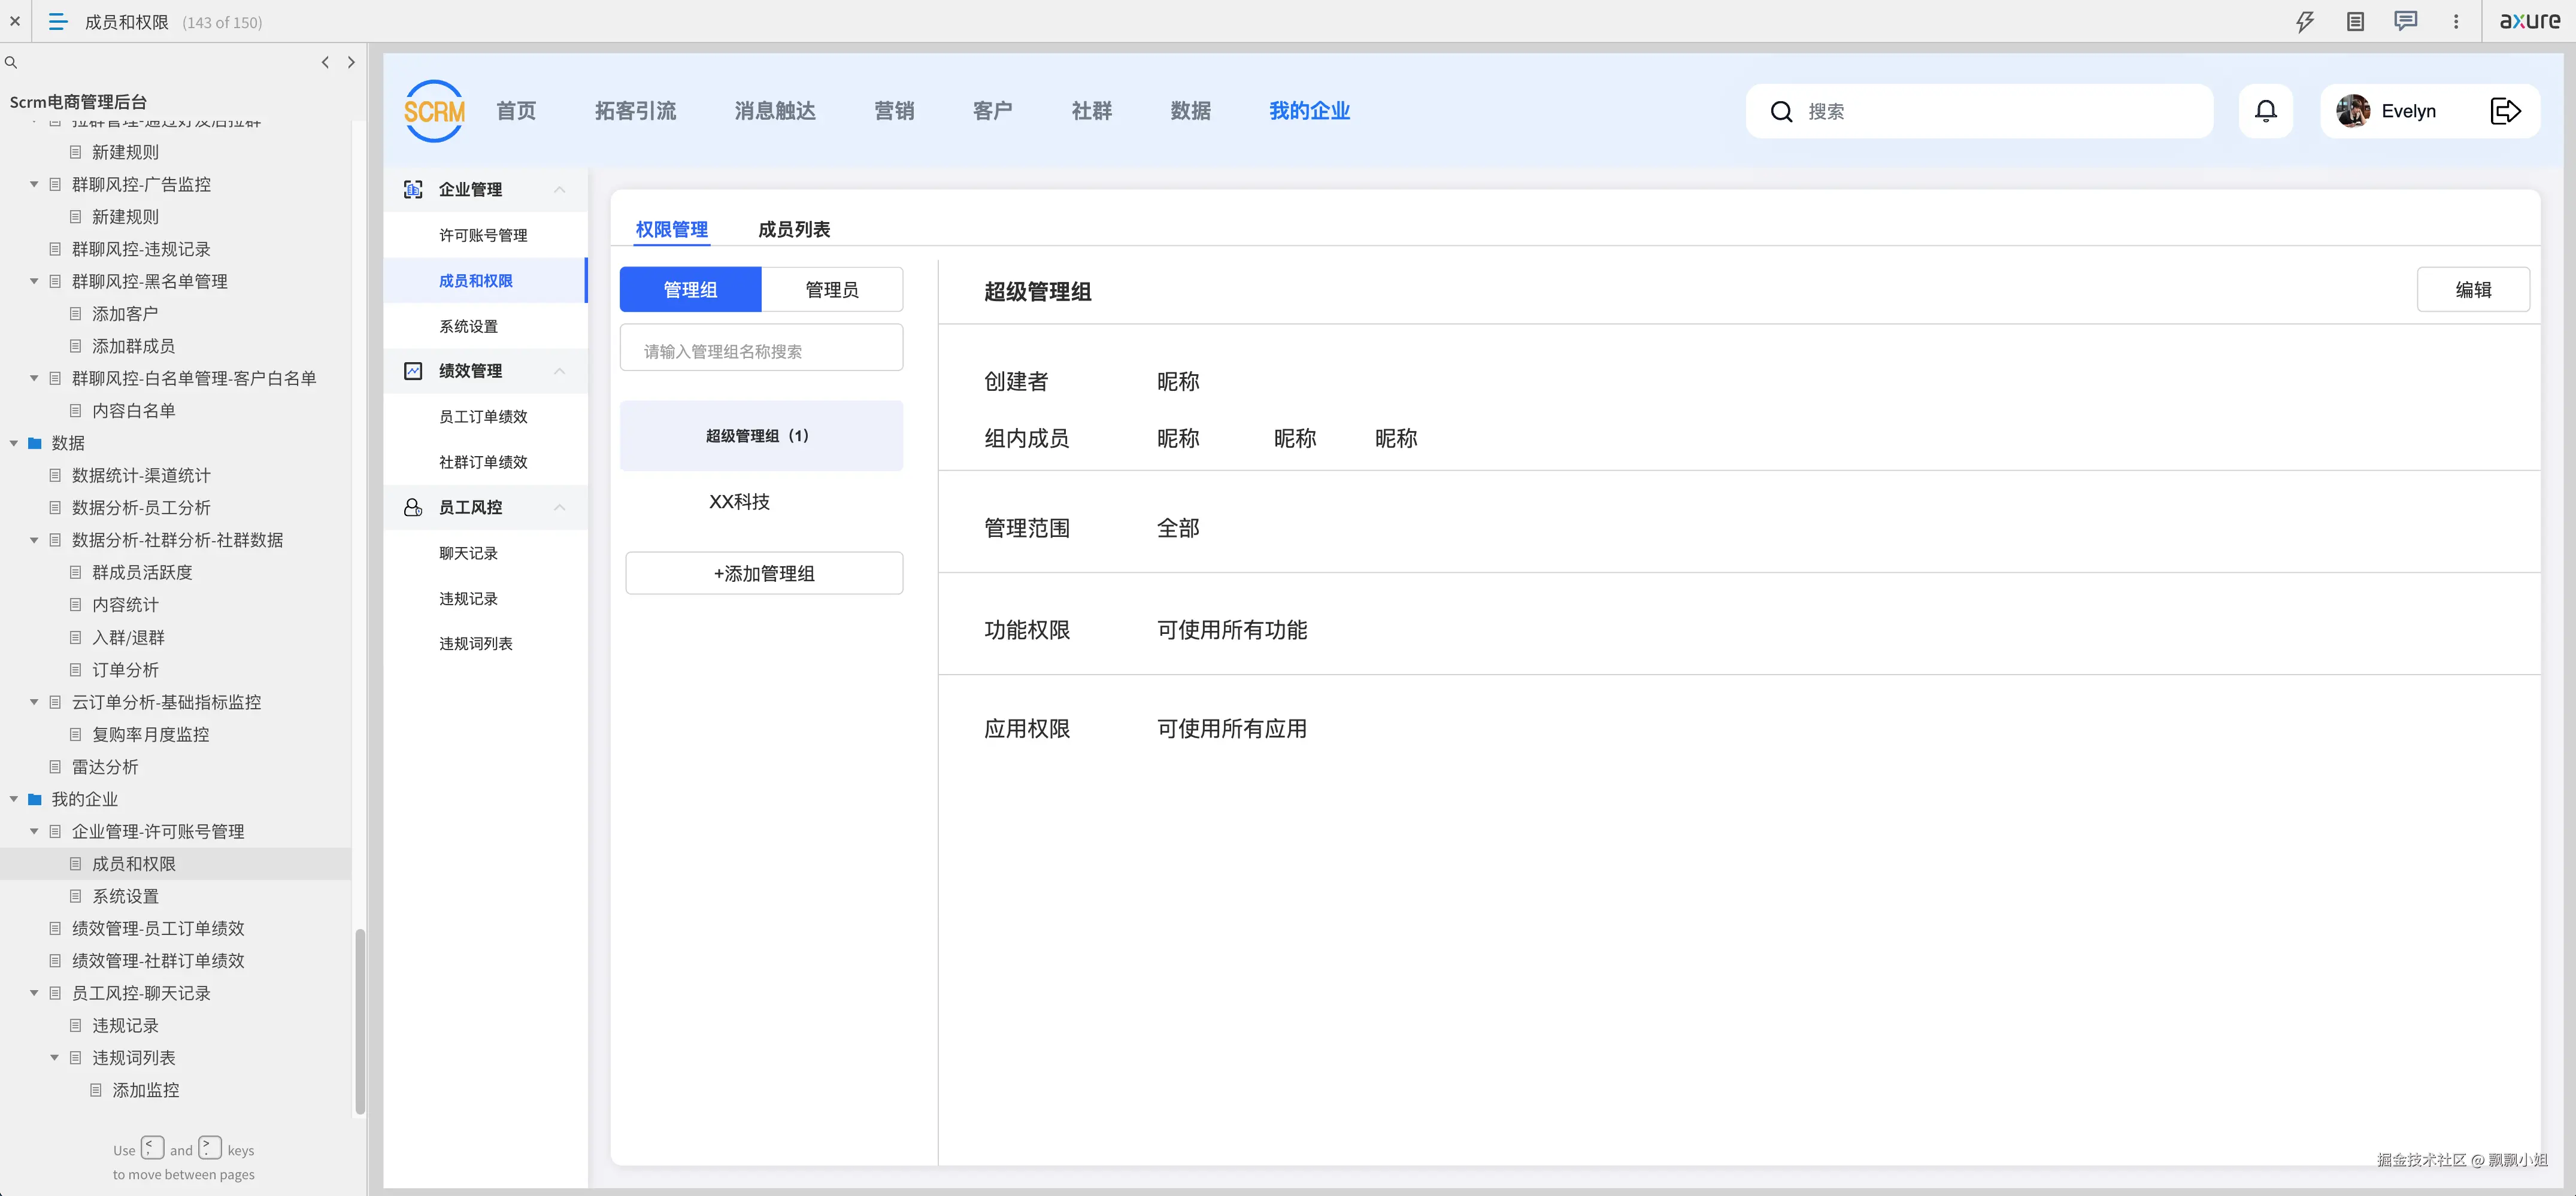
Task: Expand the 群聊风控-黑名单管理 tree item
Action: point(33,281)
